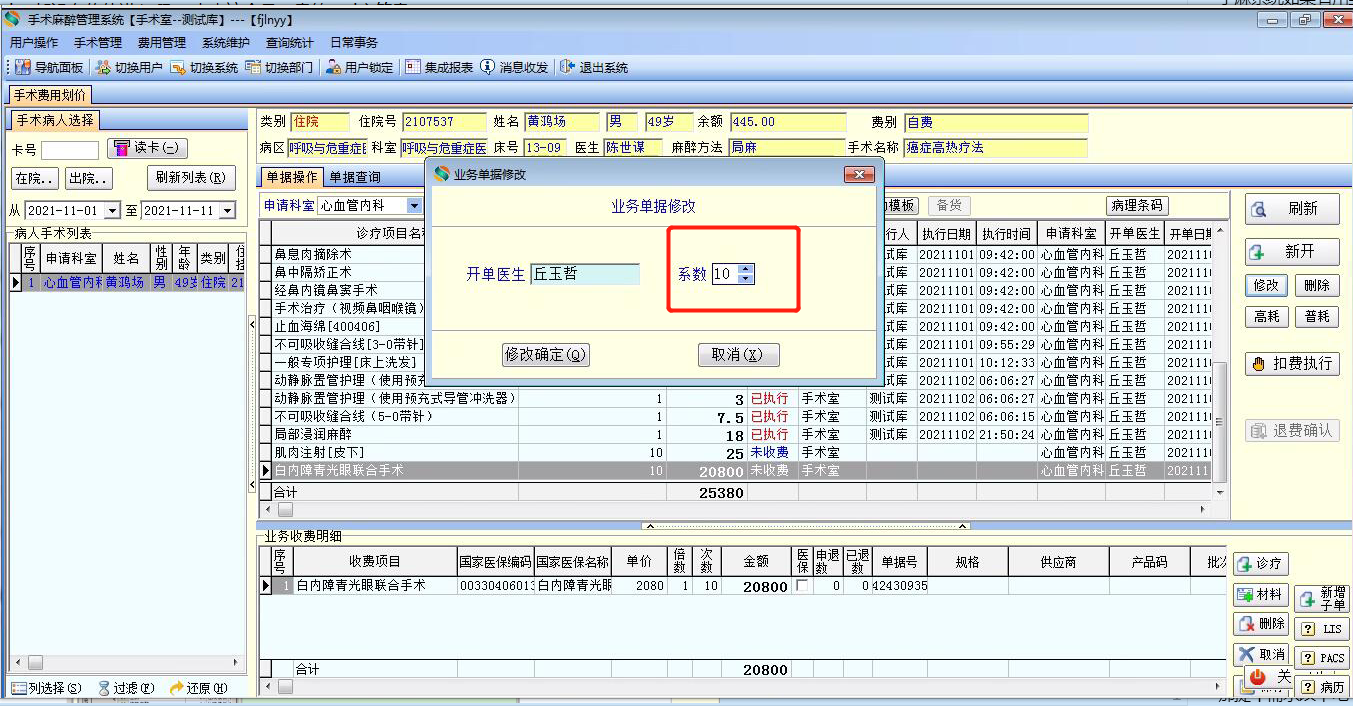Click the 开单医生 field in dialog
The width and height of the screenshot is (1353, 706).
click(x=585, y=274)
